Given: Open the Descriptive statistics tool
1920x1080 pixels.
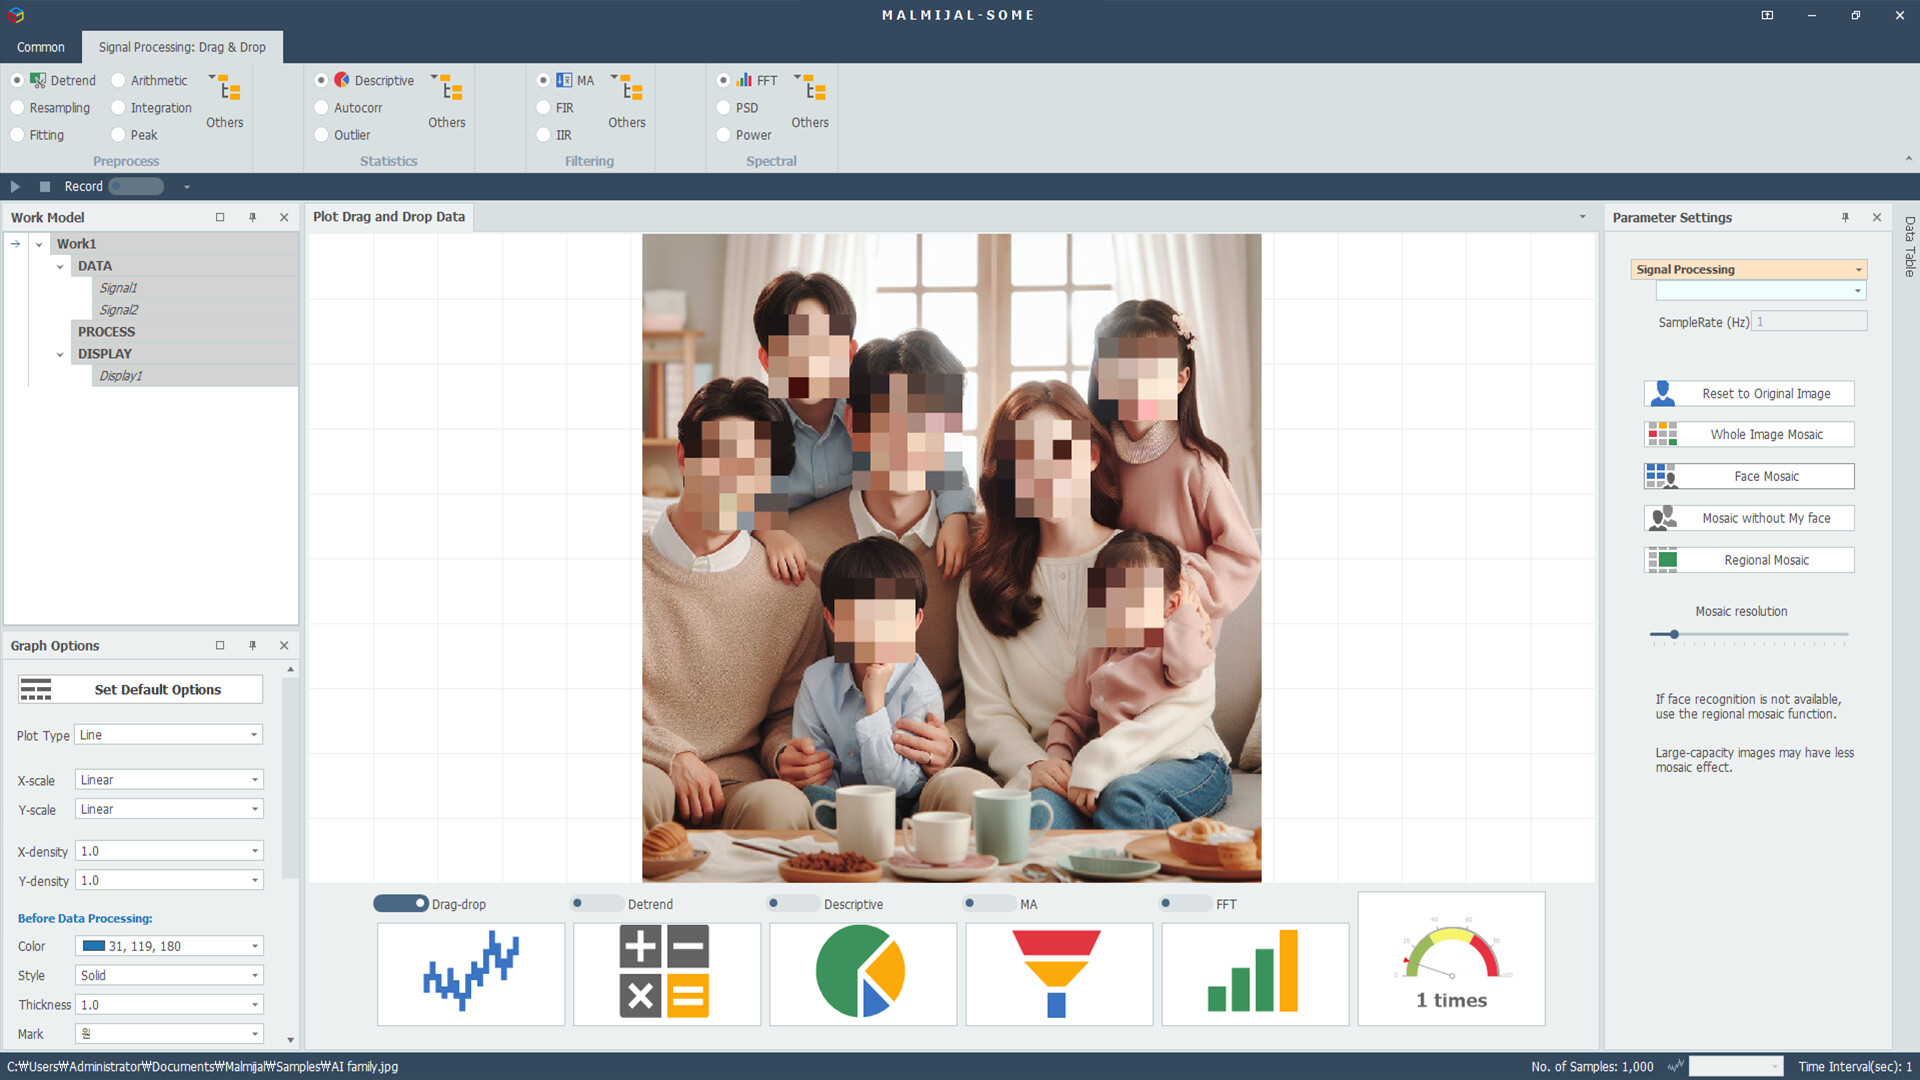Looking at the screenshot, I should coord(322,80).
